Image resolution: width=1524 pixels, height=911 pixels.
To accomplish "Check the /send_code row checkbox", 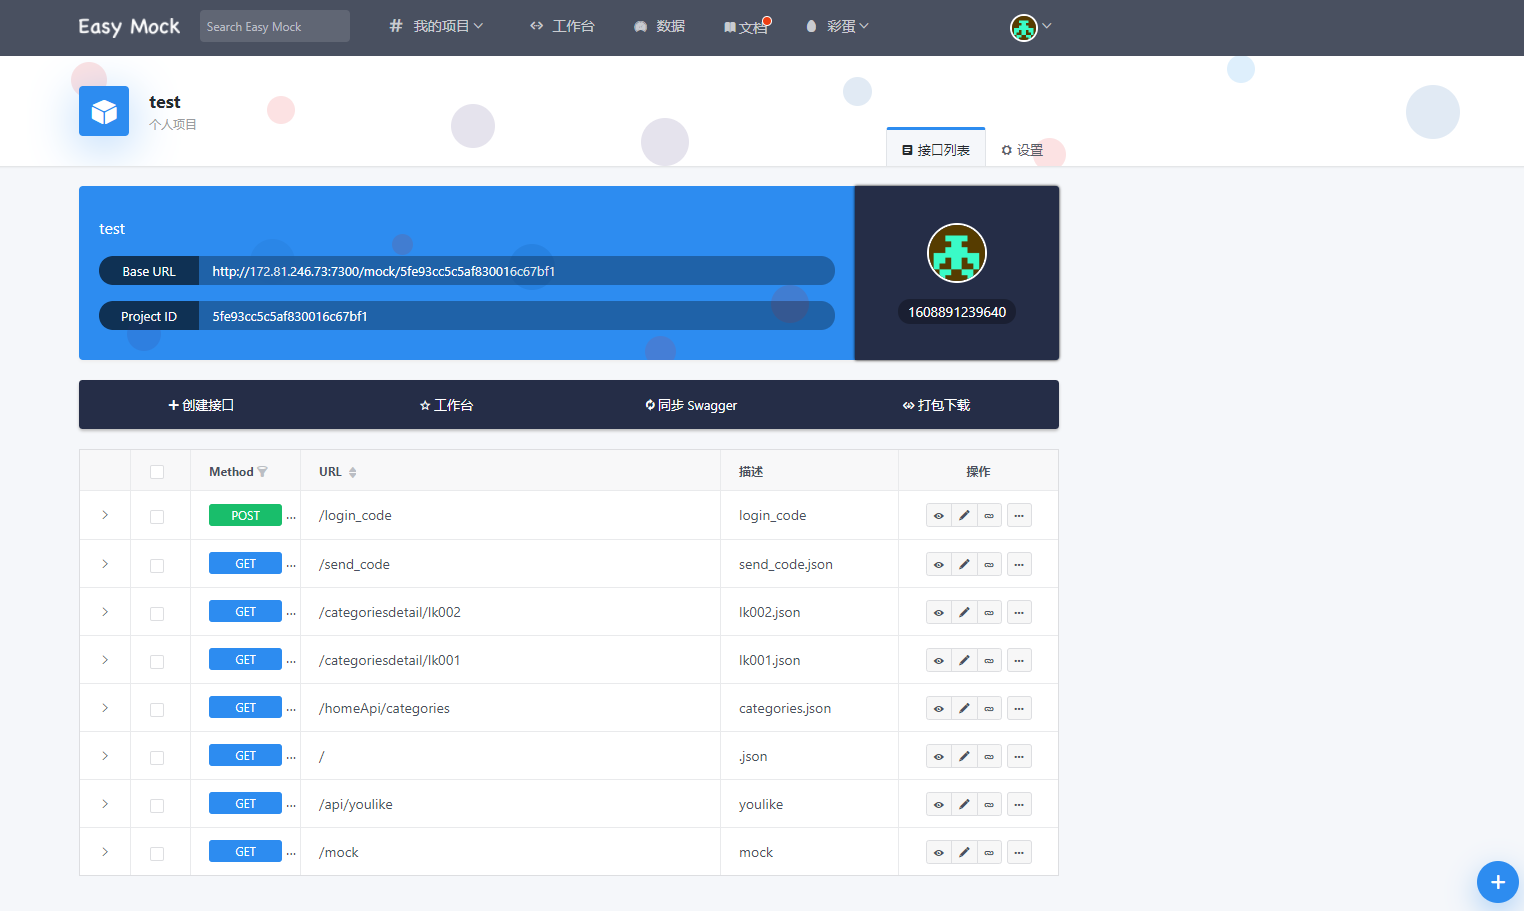I will [x=157, y=566].
